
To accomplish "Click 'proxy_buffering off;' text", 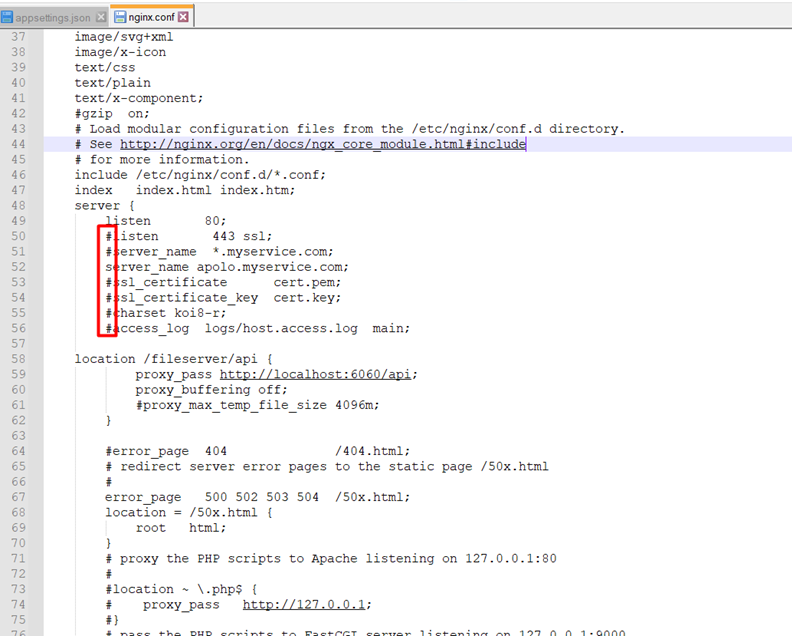I will point(211,389).
